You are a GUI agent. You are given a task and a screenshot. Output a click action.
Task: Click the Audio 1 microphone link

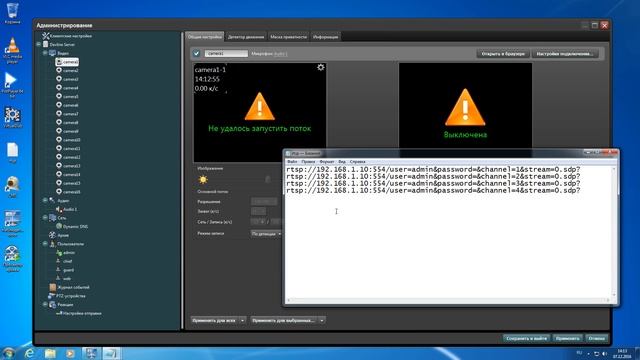(x=280, y=54)
